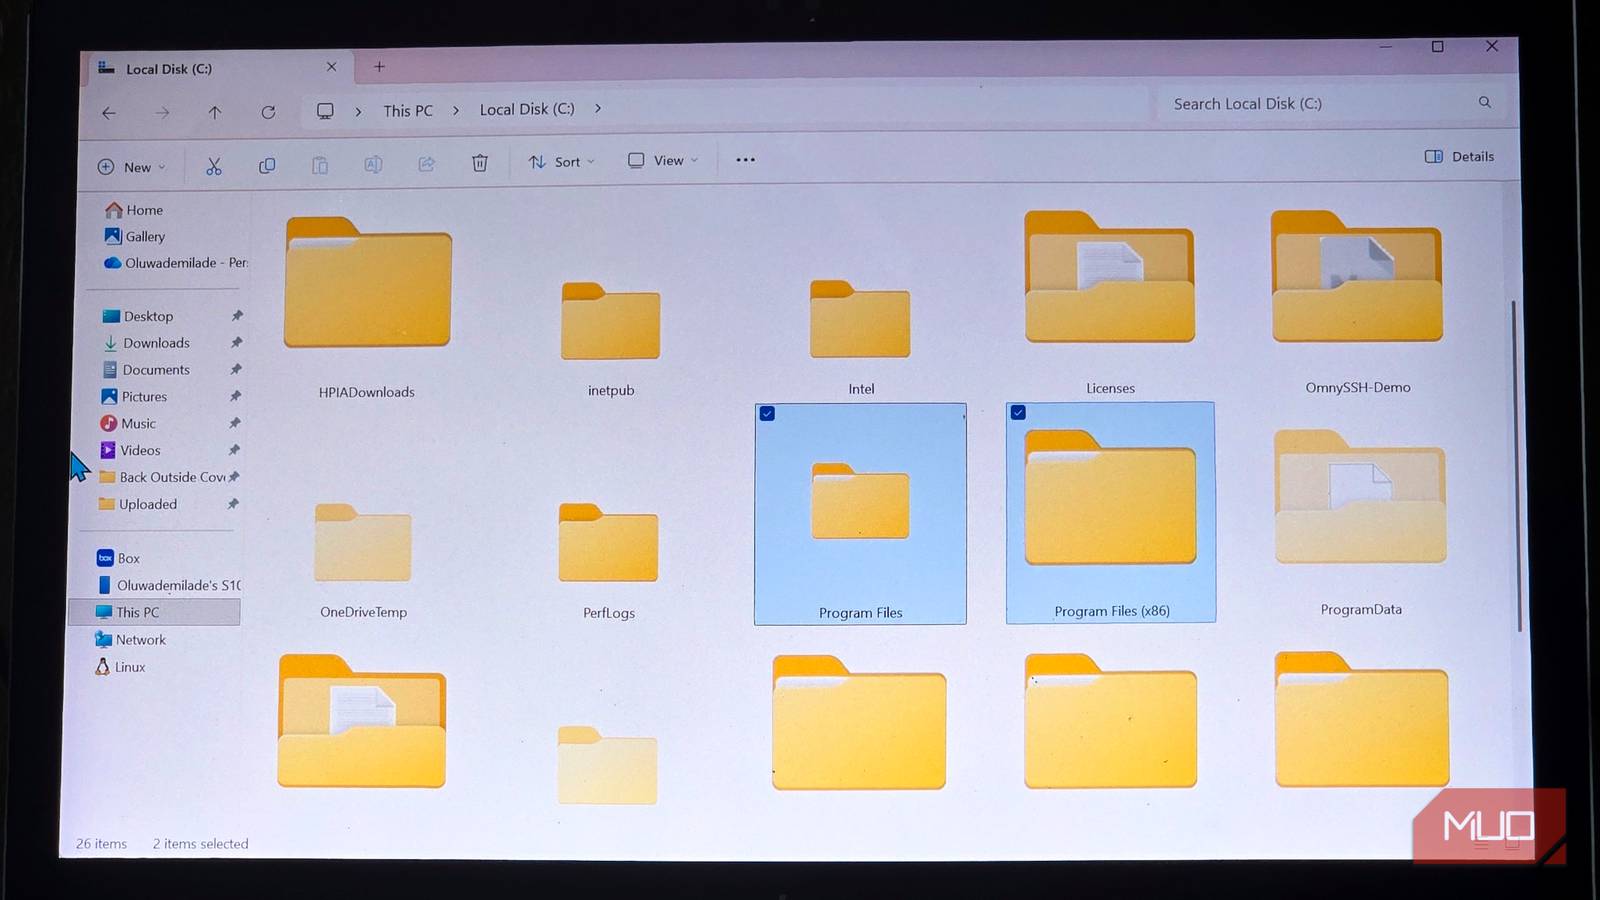Click the Cut scissors icon
This screenshot has width=1600, height=900.
coord(213,166)
